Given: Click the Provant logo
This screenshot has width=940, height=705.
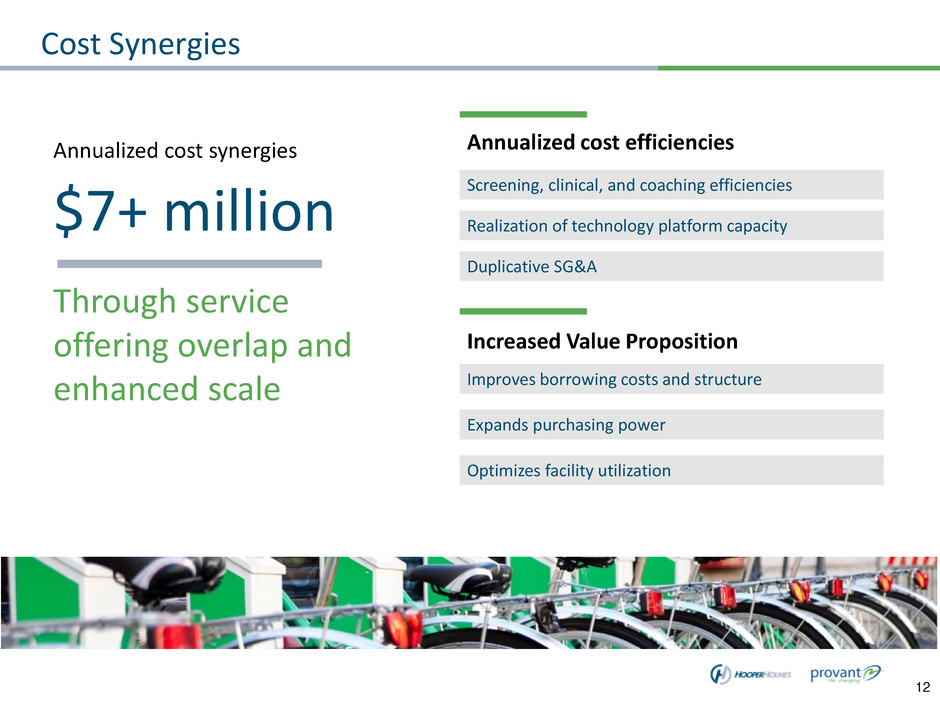Looking at the screenshot, I should 846,673.
